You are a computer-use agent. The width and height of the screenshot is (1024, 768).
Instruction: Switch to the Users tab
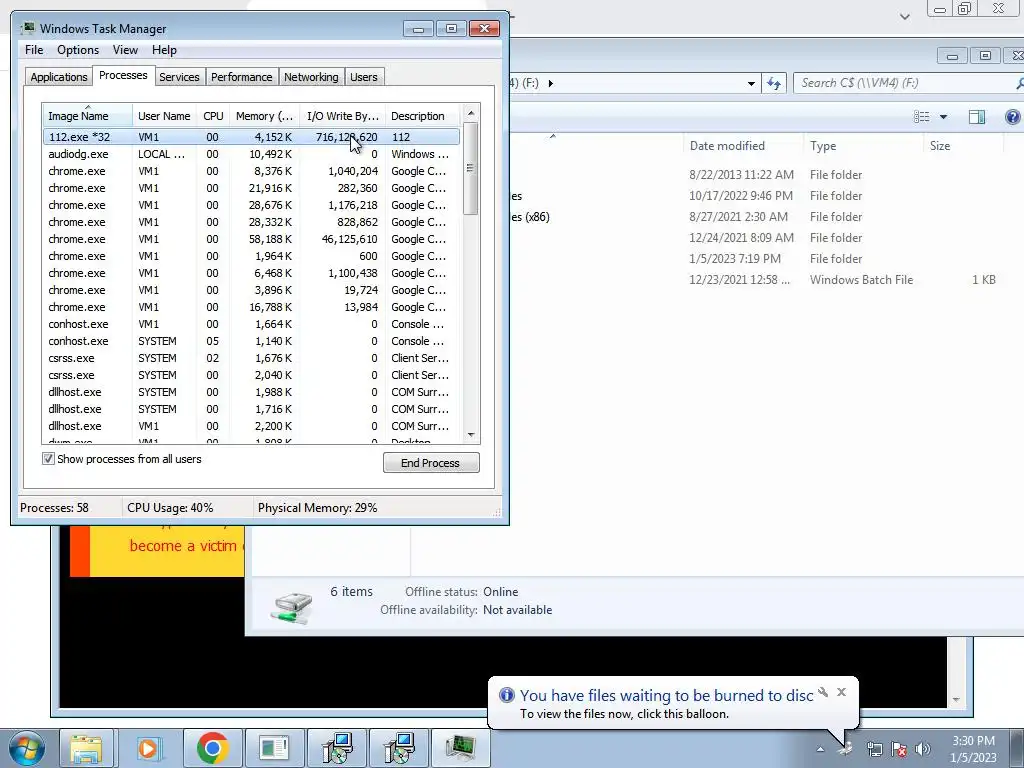[363, 77]
